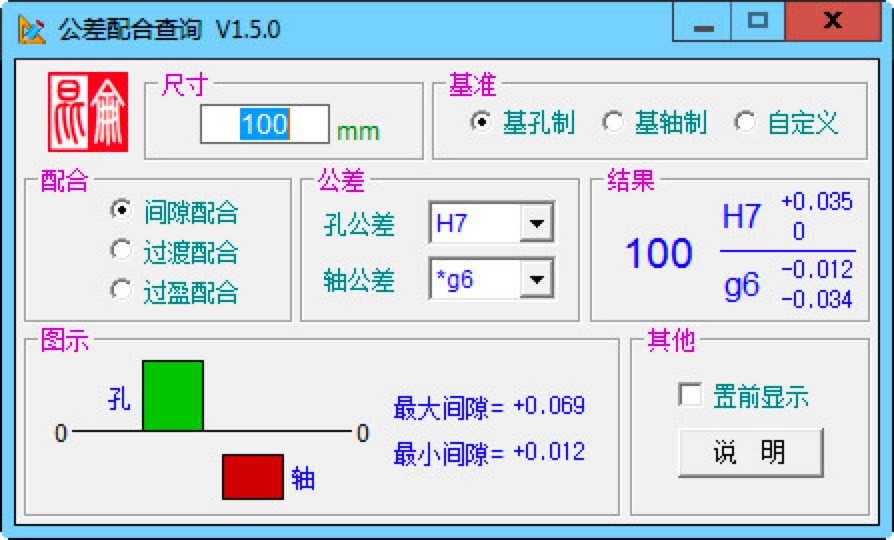Viewport: 894px width, 540px height.
Task: Click the 孔 label beside green bar
Action: [119, 398]
